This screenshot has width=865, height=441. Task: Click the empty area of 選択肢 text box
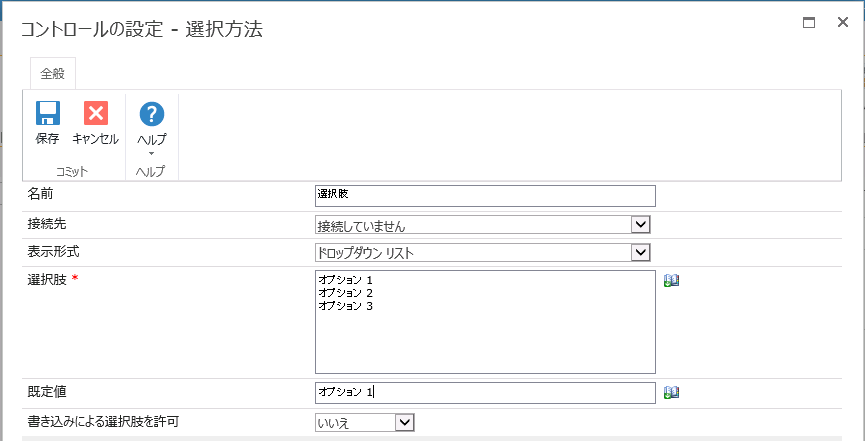pos(485,345)
